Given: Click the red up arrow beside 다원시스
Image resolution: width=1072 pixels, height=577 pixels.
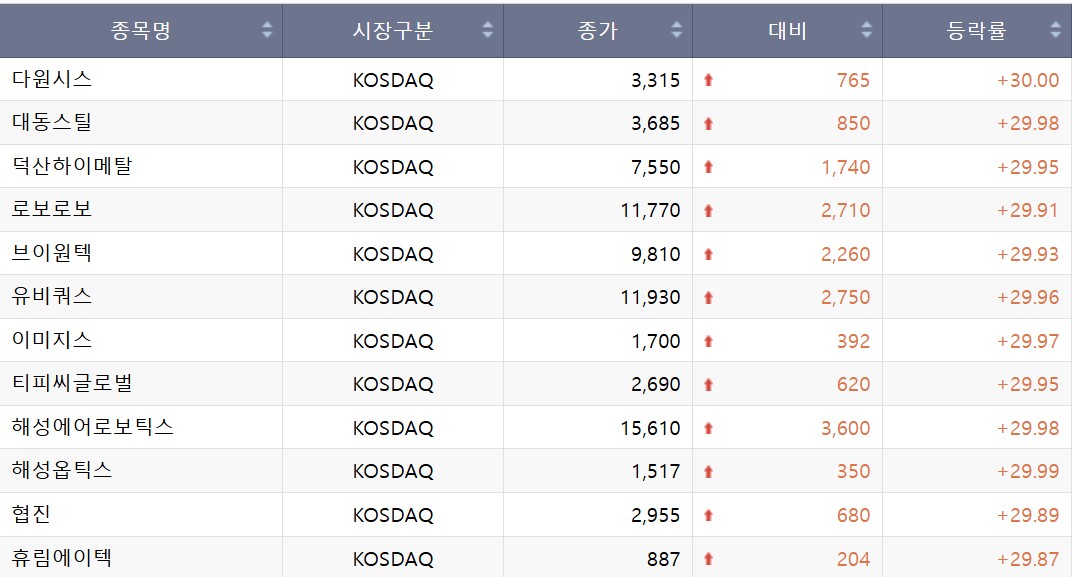Looking at the screenshot, I should point(709,80).
